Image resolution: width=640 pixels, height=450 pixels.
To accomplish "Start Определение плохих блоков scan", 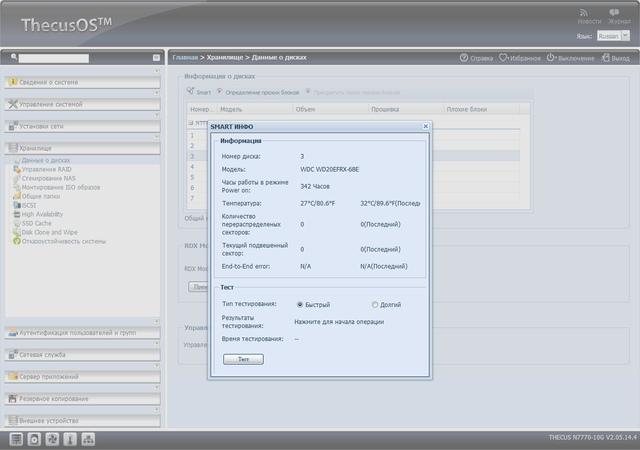I will click(x=258, y=92).
